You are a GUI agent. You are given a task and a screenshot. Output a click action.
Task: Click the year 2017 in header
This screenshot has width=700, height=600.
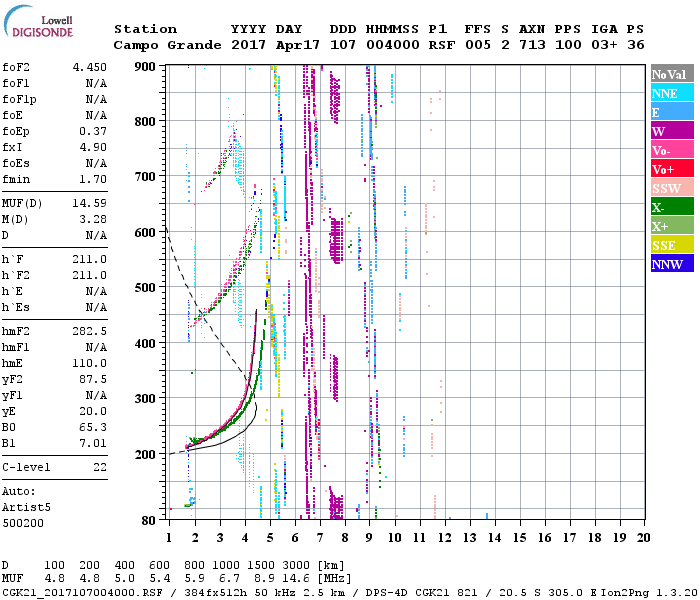tap(248, 45)
